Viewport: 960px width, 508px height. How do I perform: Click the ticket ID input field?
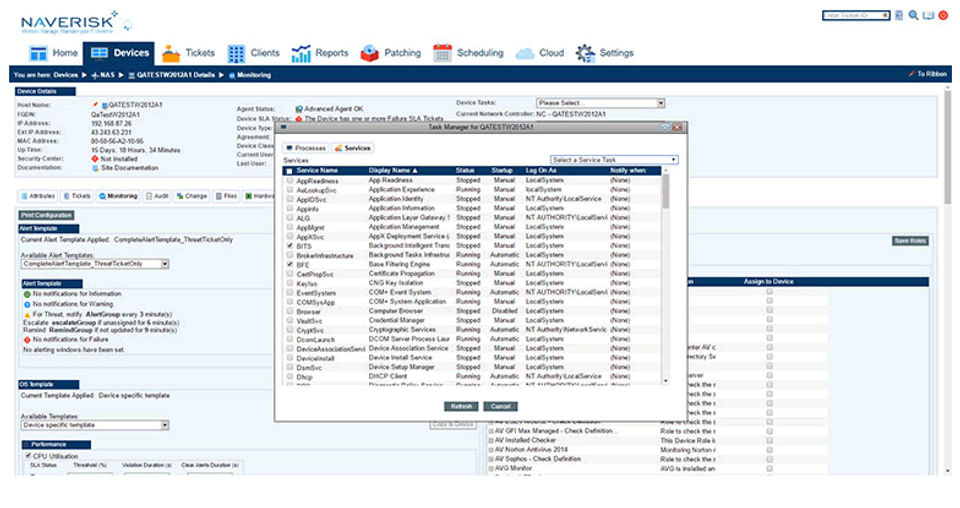[x=856, y=15]
